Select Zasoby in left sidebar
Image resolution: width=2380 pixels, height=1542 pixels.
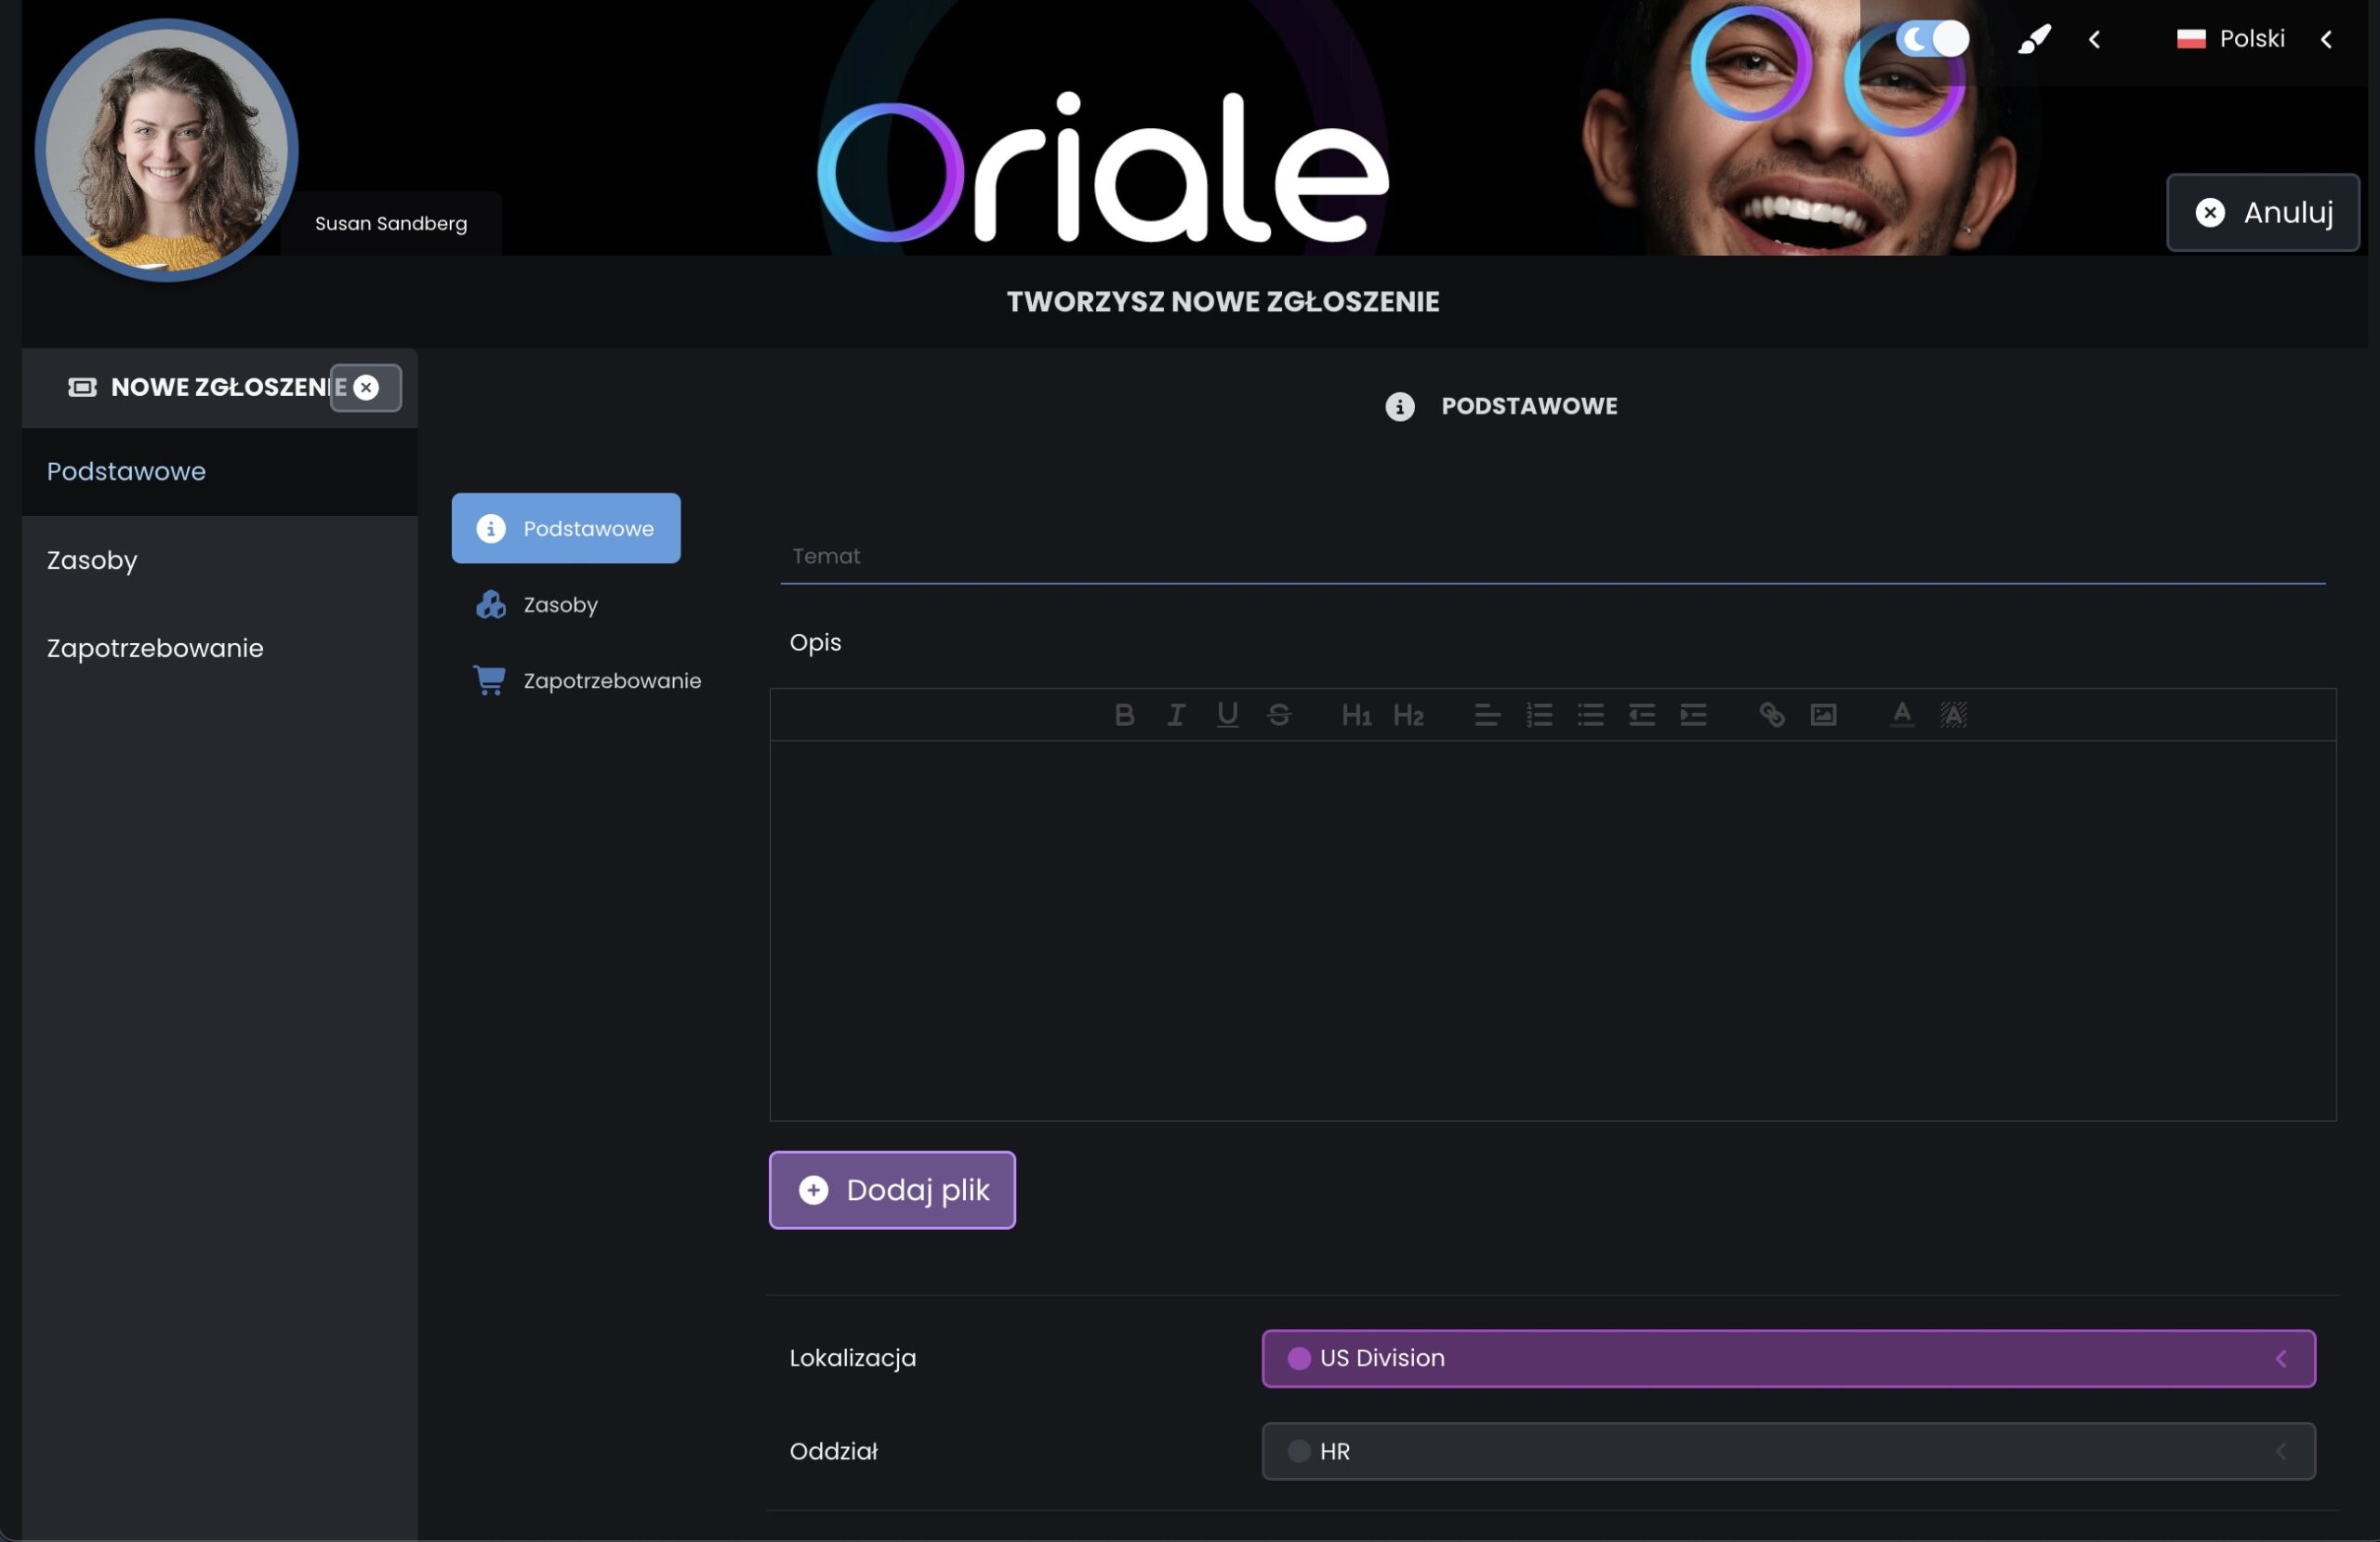(x=92, y=560)
